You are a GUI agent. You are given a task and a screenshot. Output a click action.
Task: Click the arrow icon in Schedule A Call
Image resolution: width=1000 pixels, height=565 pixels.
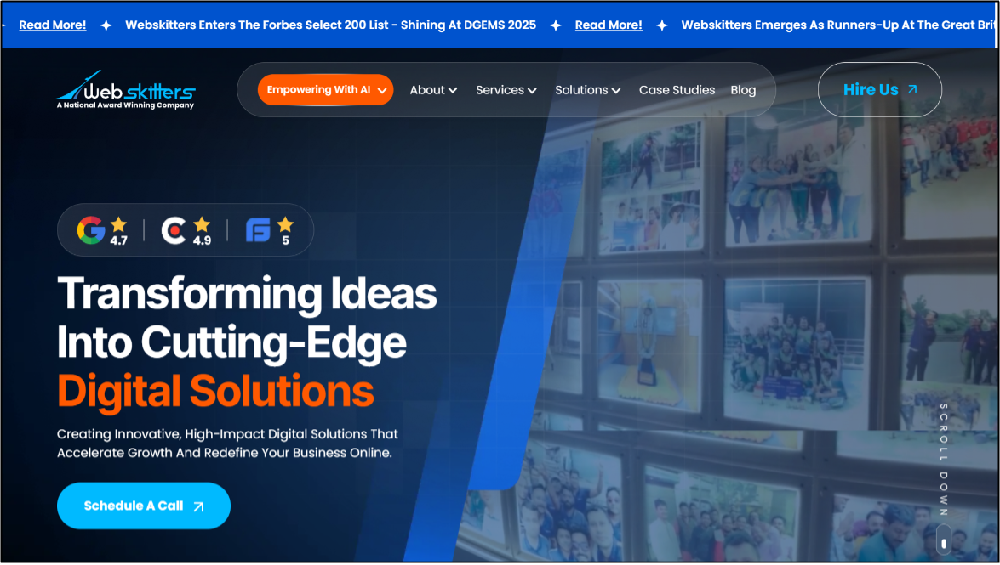[x=198, y=507]
